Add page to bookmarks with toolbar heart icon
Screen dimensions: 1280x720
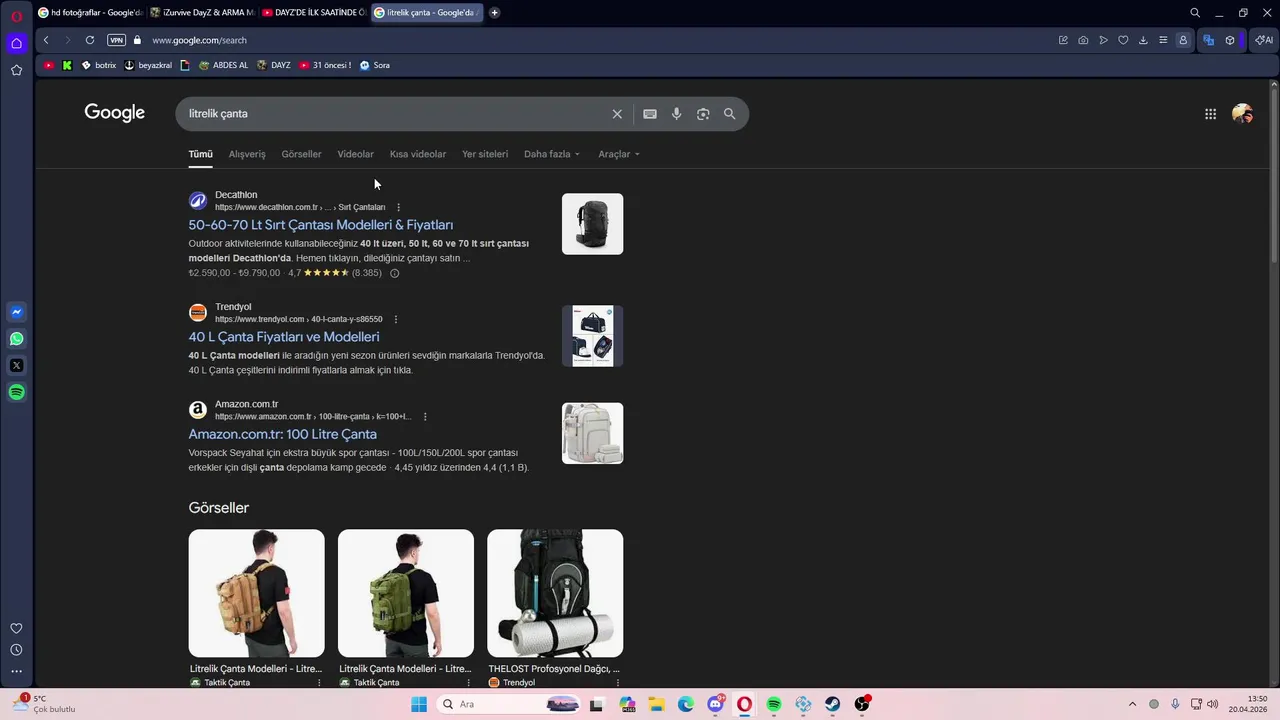pos(1123,40)
